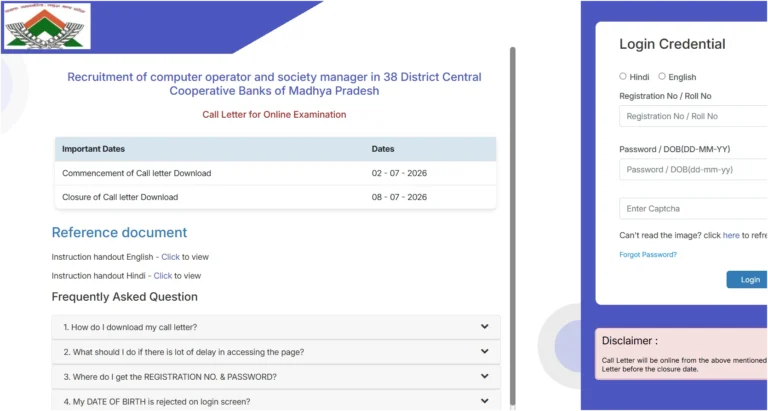This screenshot has height=411, width=768.
Task: Open the Forgot Password? link
Action: coord(648,255)
